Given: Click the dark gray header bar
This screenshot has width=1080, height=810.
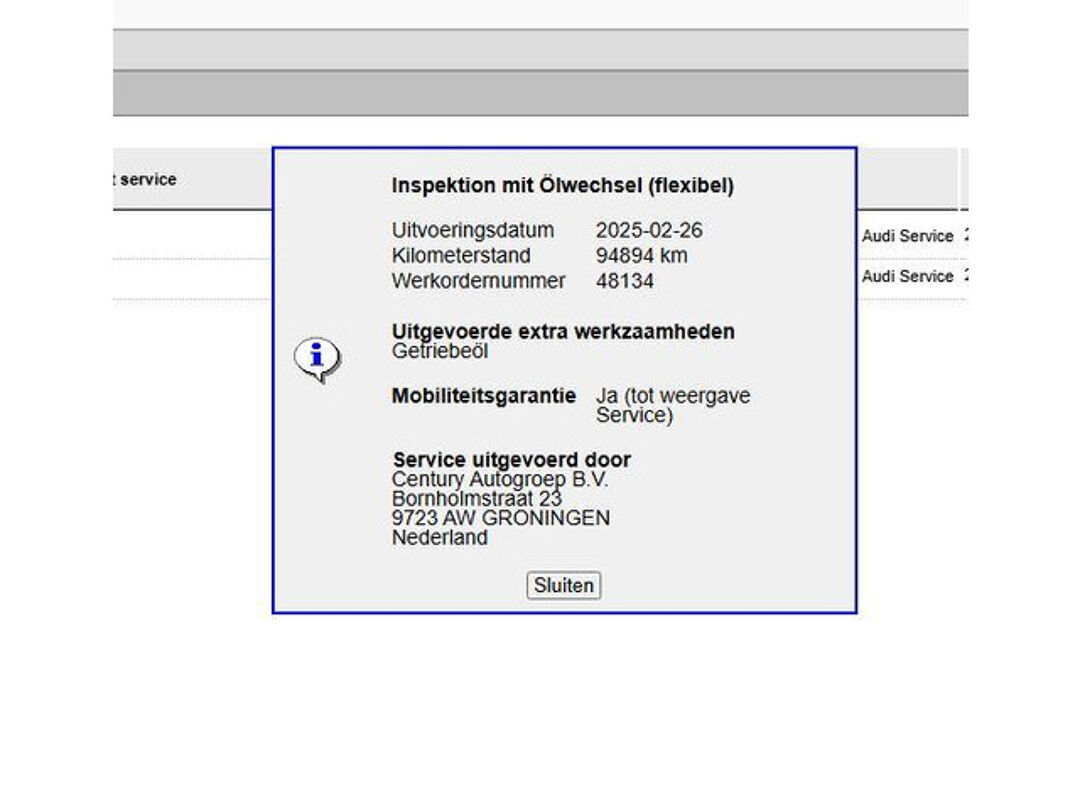Looking at the screenshot, I should (x=541, y=93).
